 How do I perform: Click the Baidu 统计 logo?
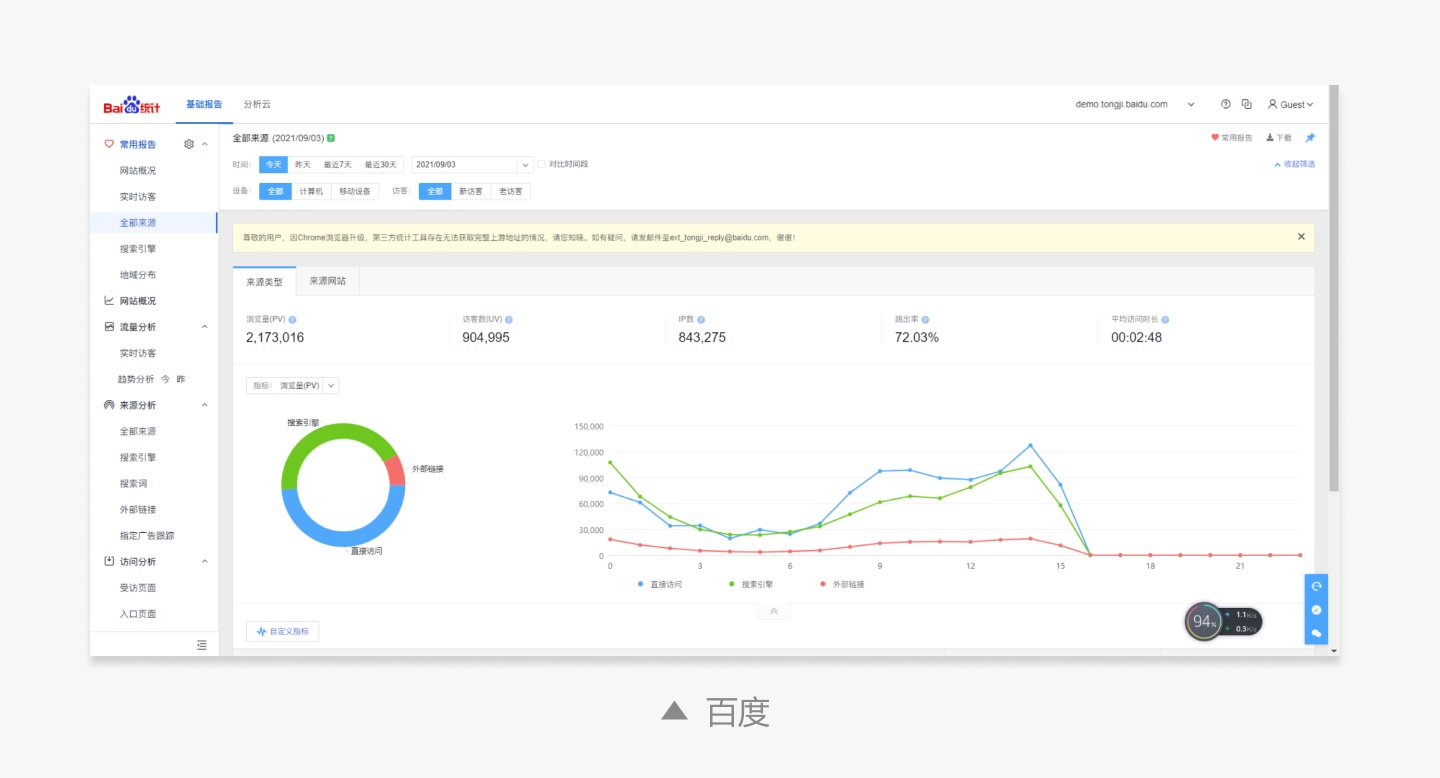132,105
